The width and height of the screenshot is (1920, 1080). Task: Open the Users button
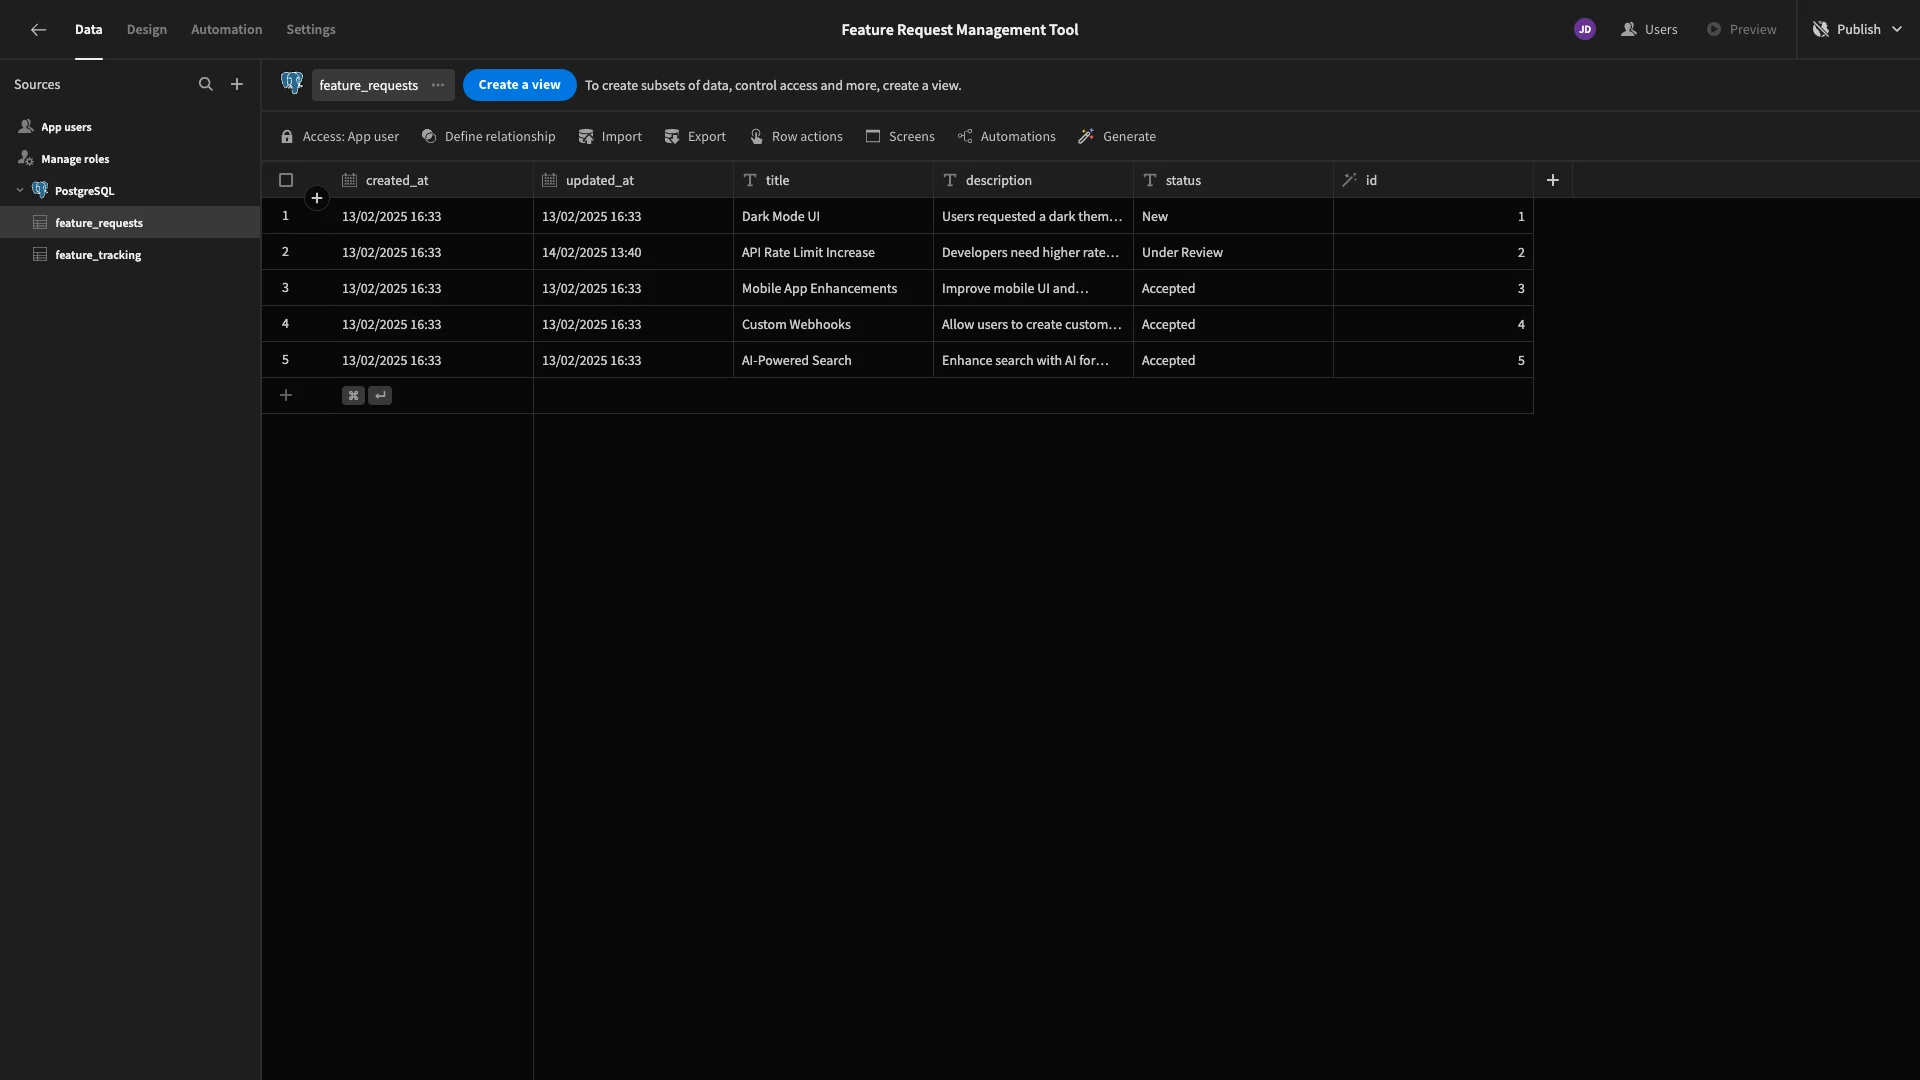[1649, 30]
